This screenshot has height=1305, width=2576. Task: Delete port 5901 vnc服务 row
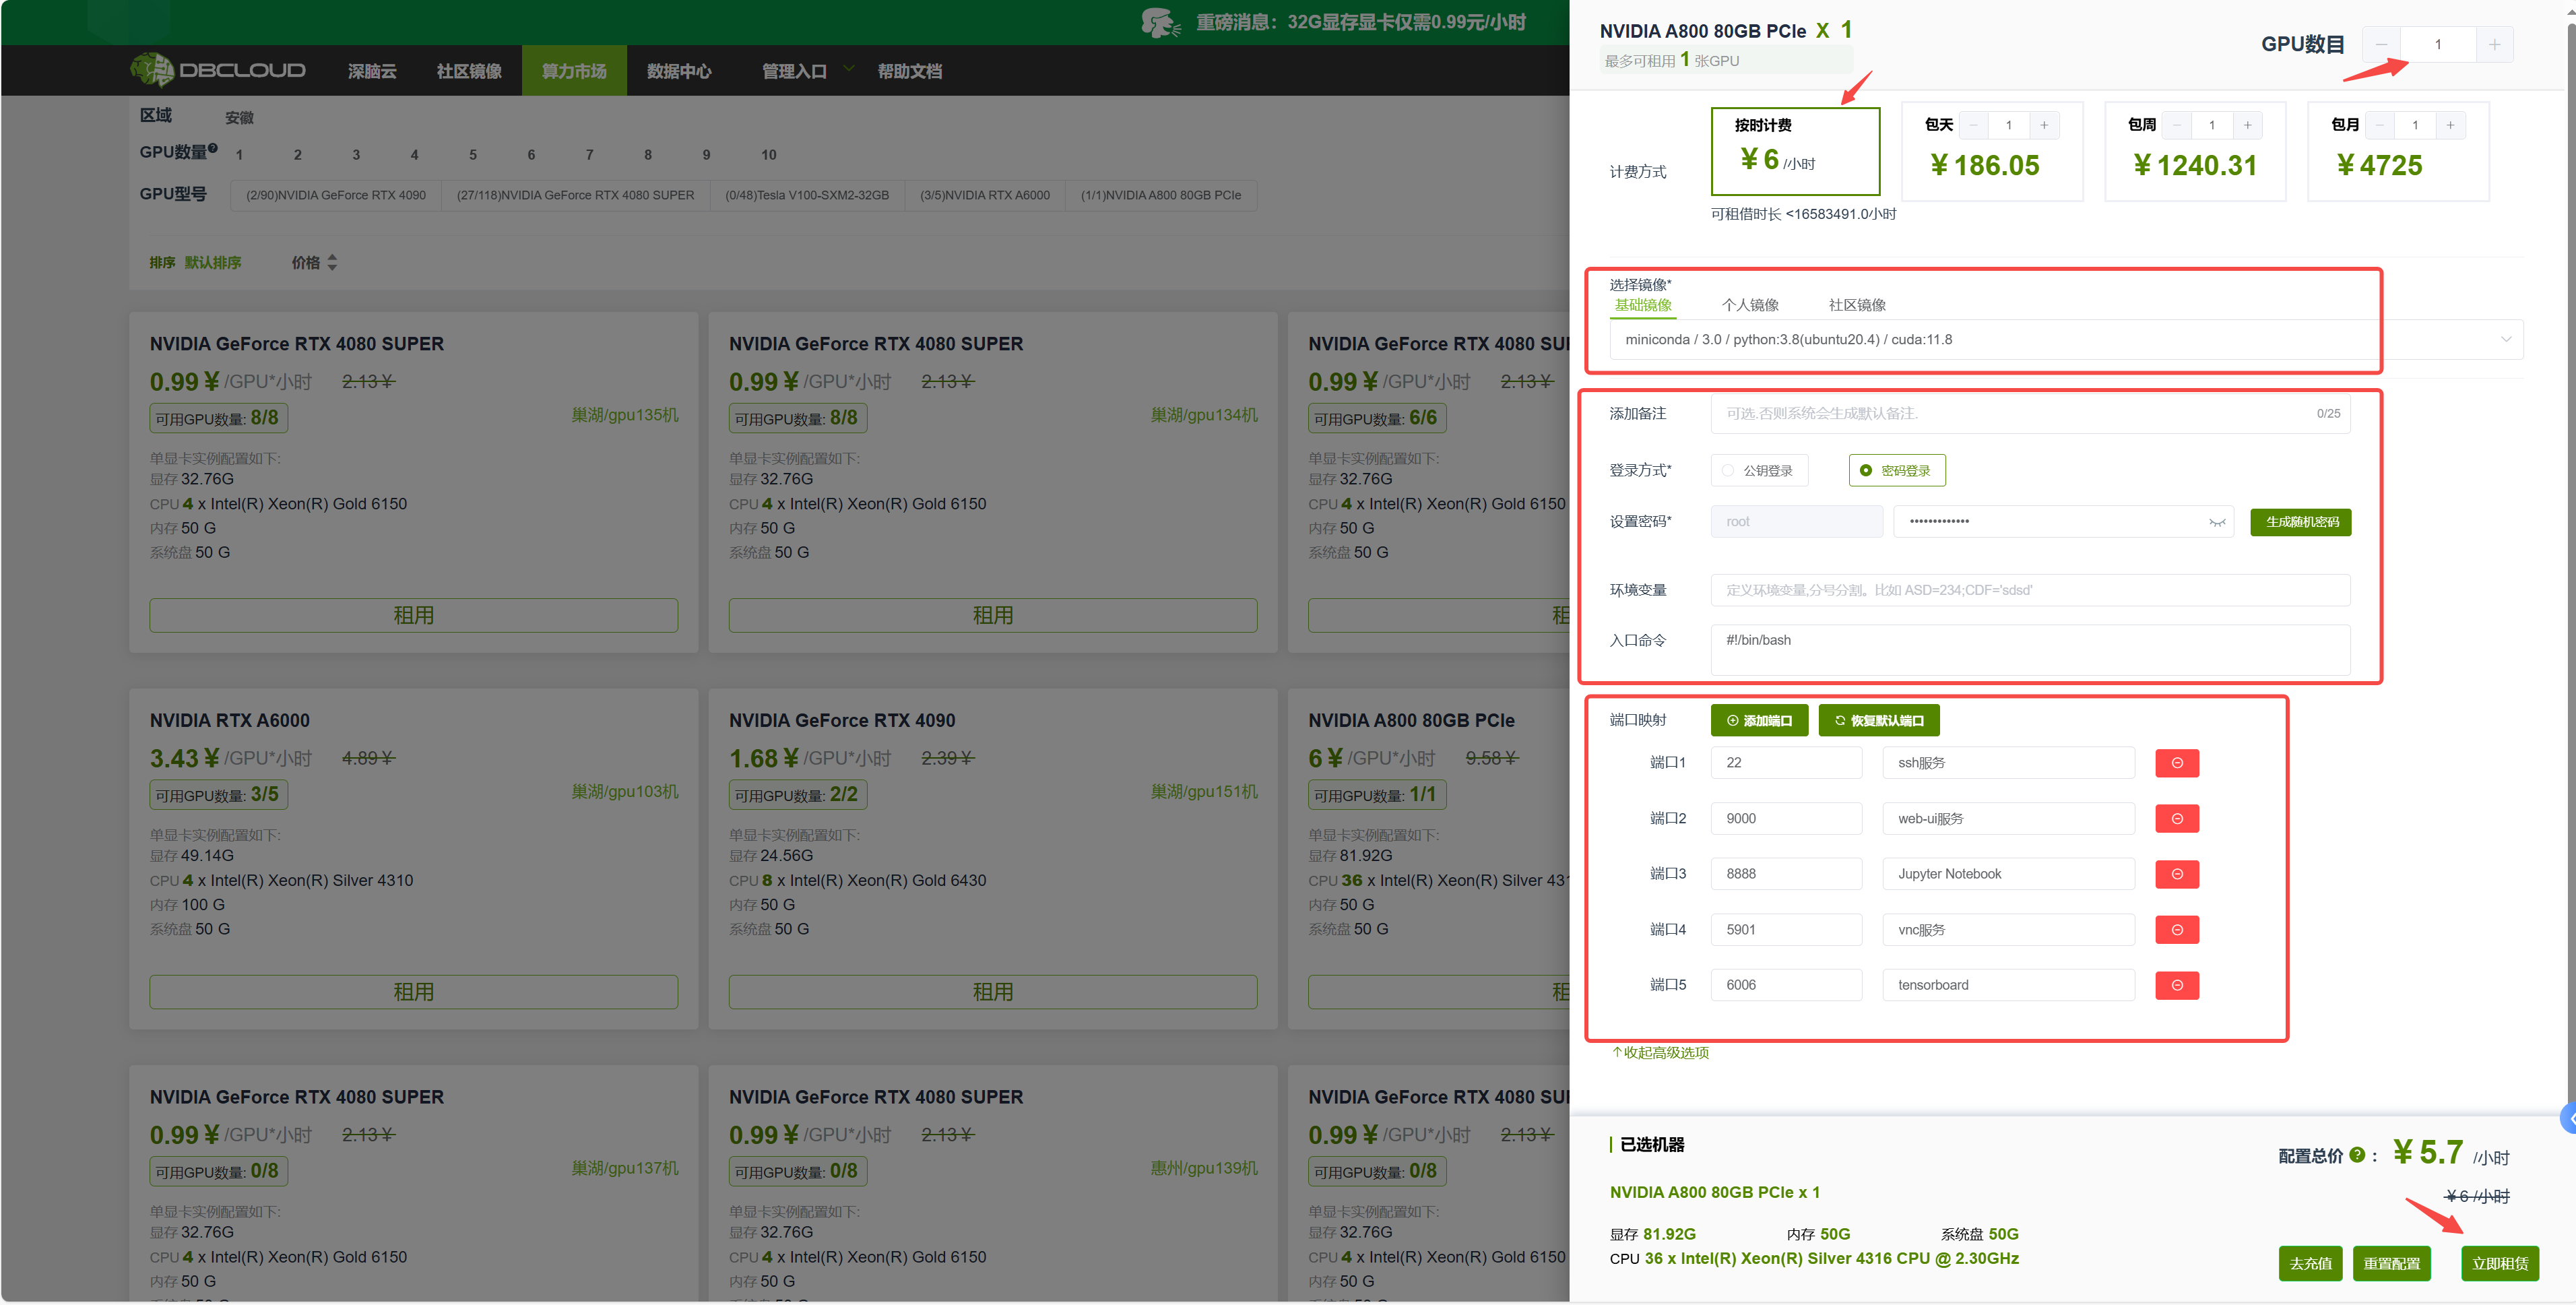pos(2177,930)
